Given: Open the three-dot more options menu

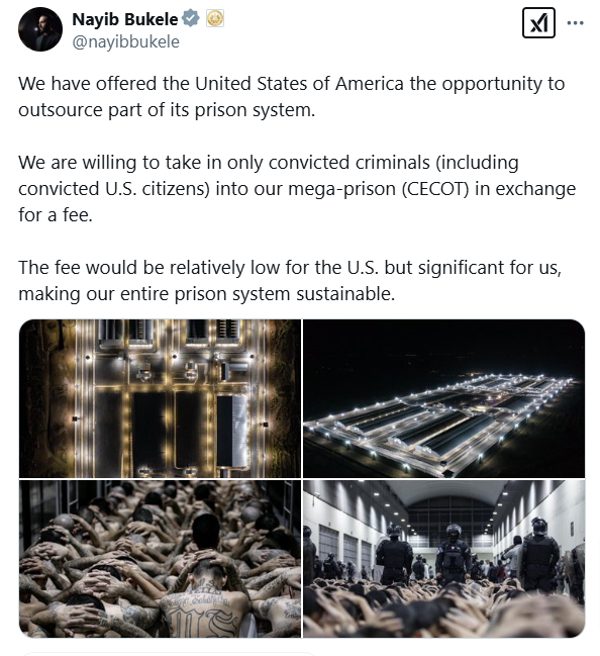Looking at the screenshot, I should 575,23.
